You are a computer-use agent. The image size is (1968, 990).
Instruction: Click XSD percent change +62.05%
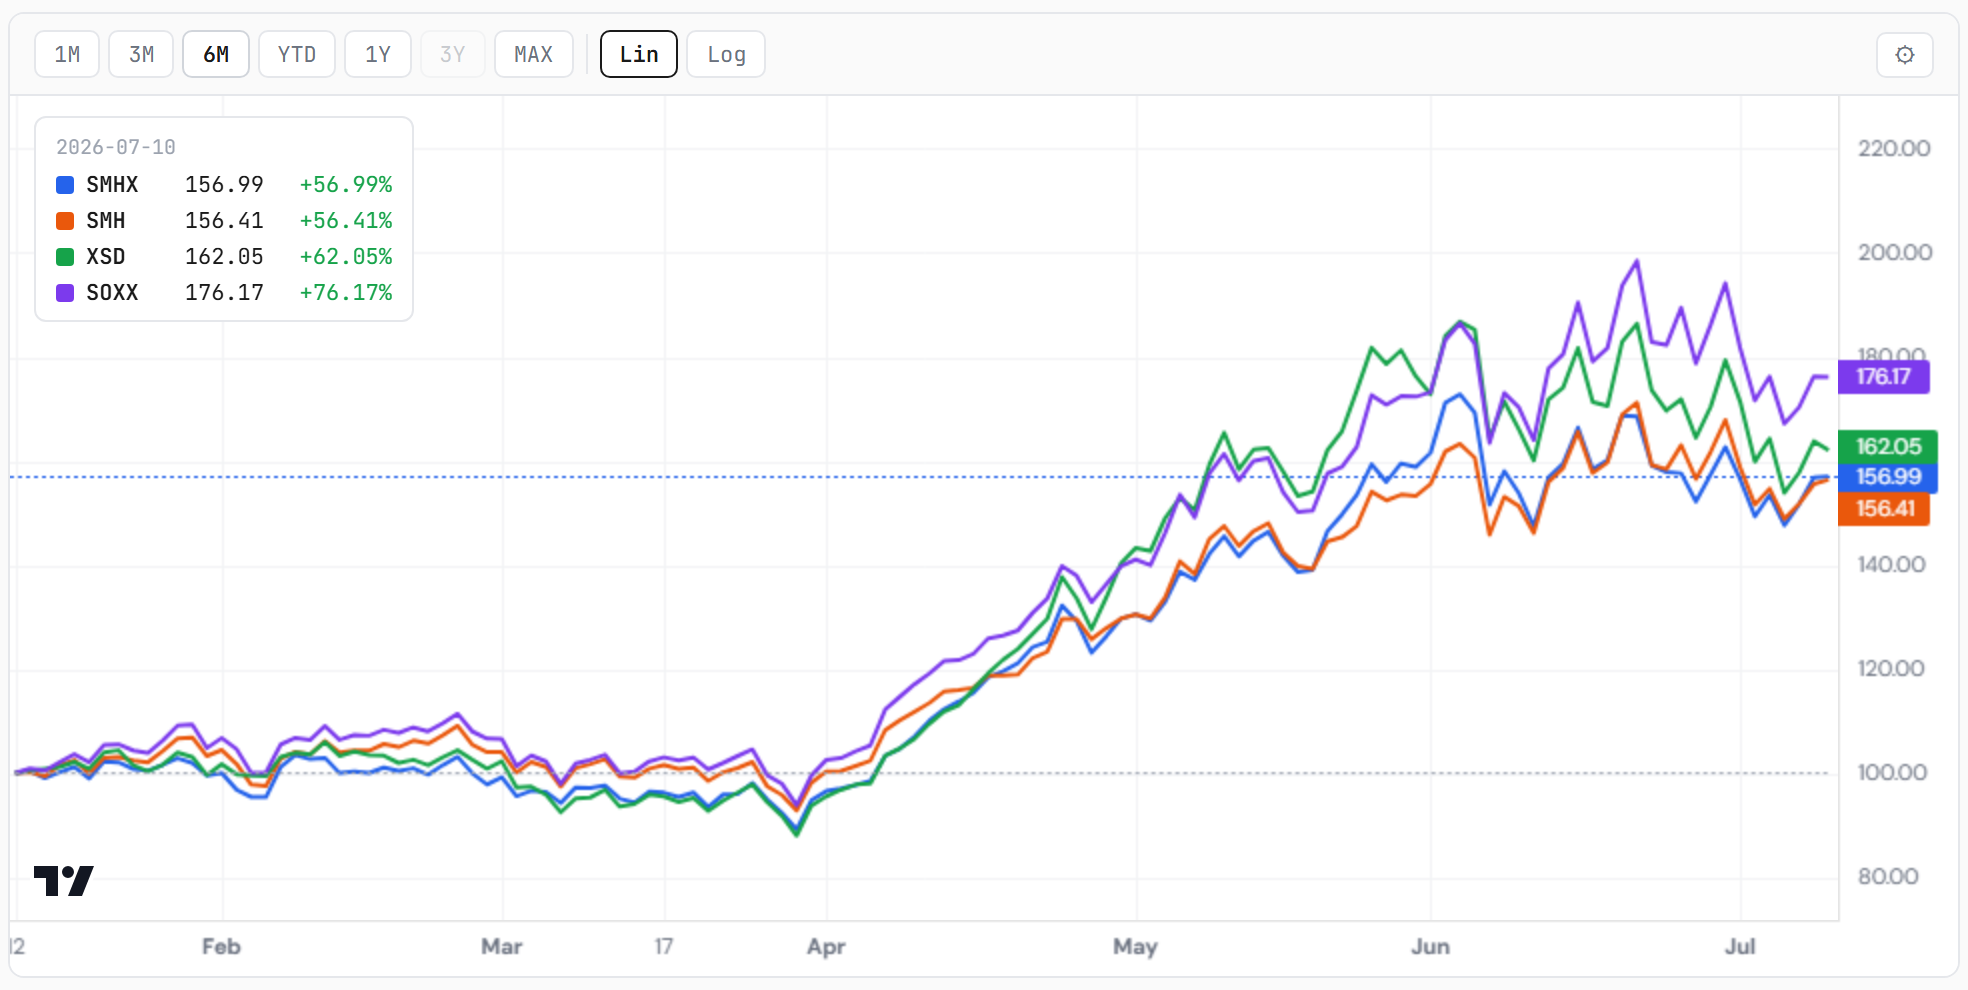[346, 257]
